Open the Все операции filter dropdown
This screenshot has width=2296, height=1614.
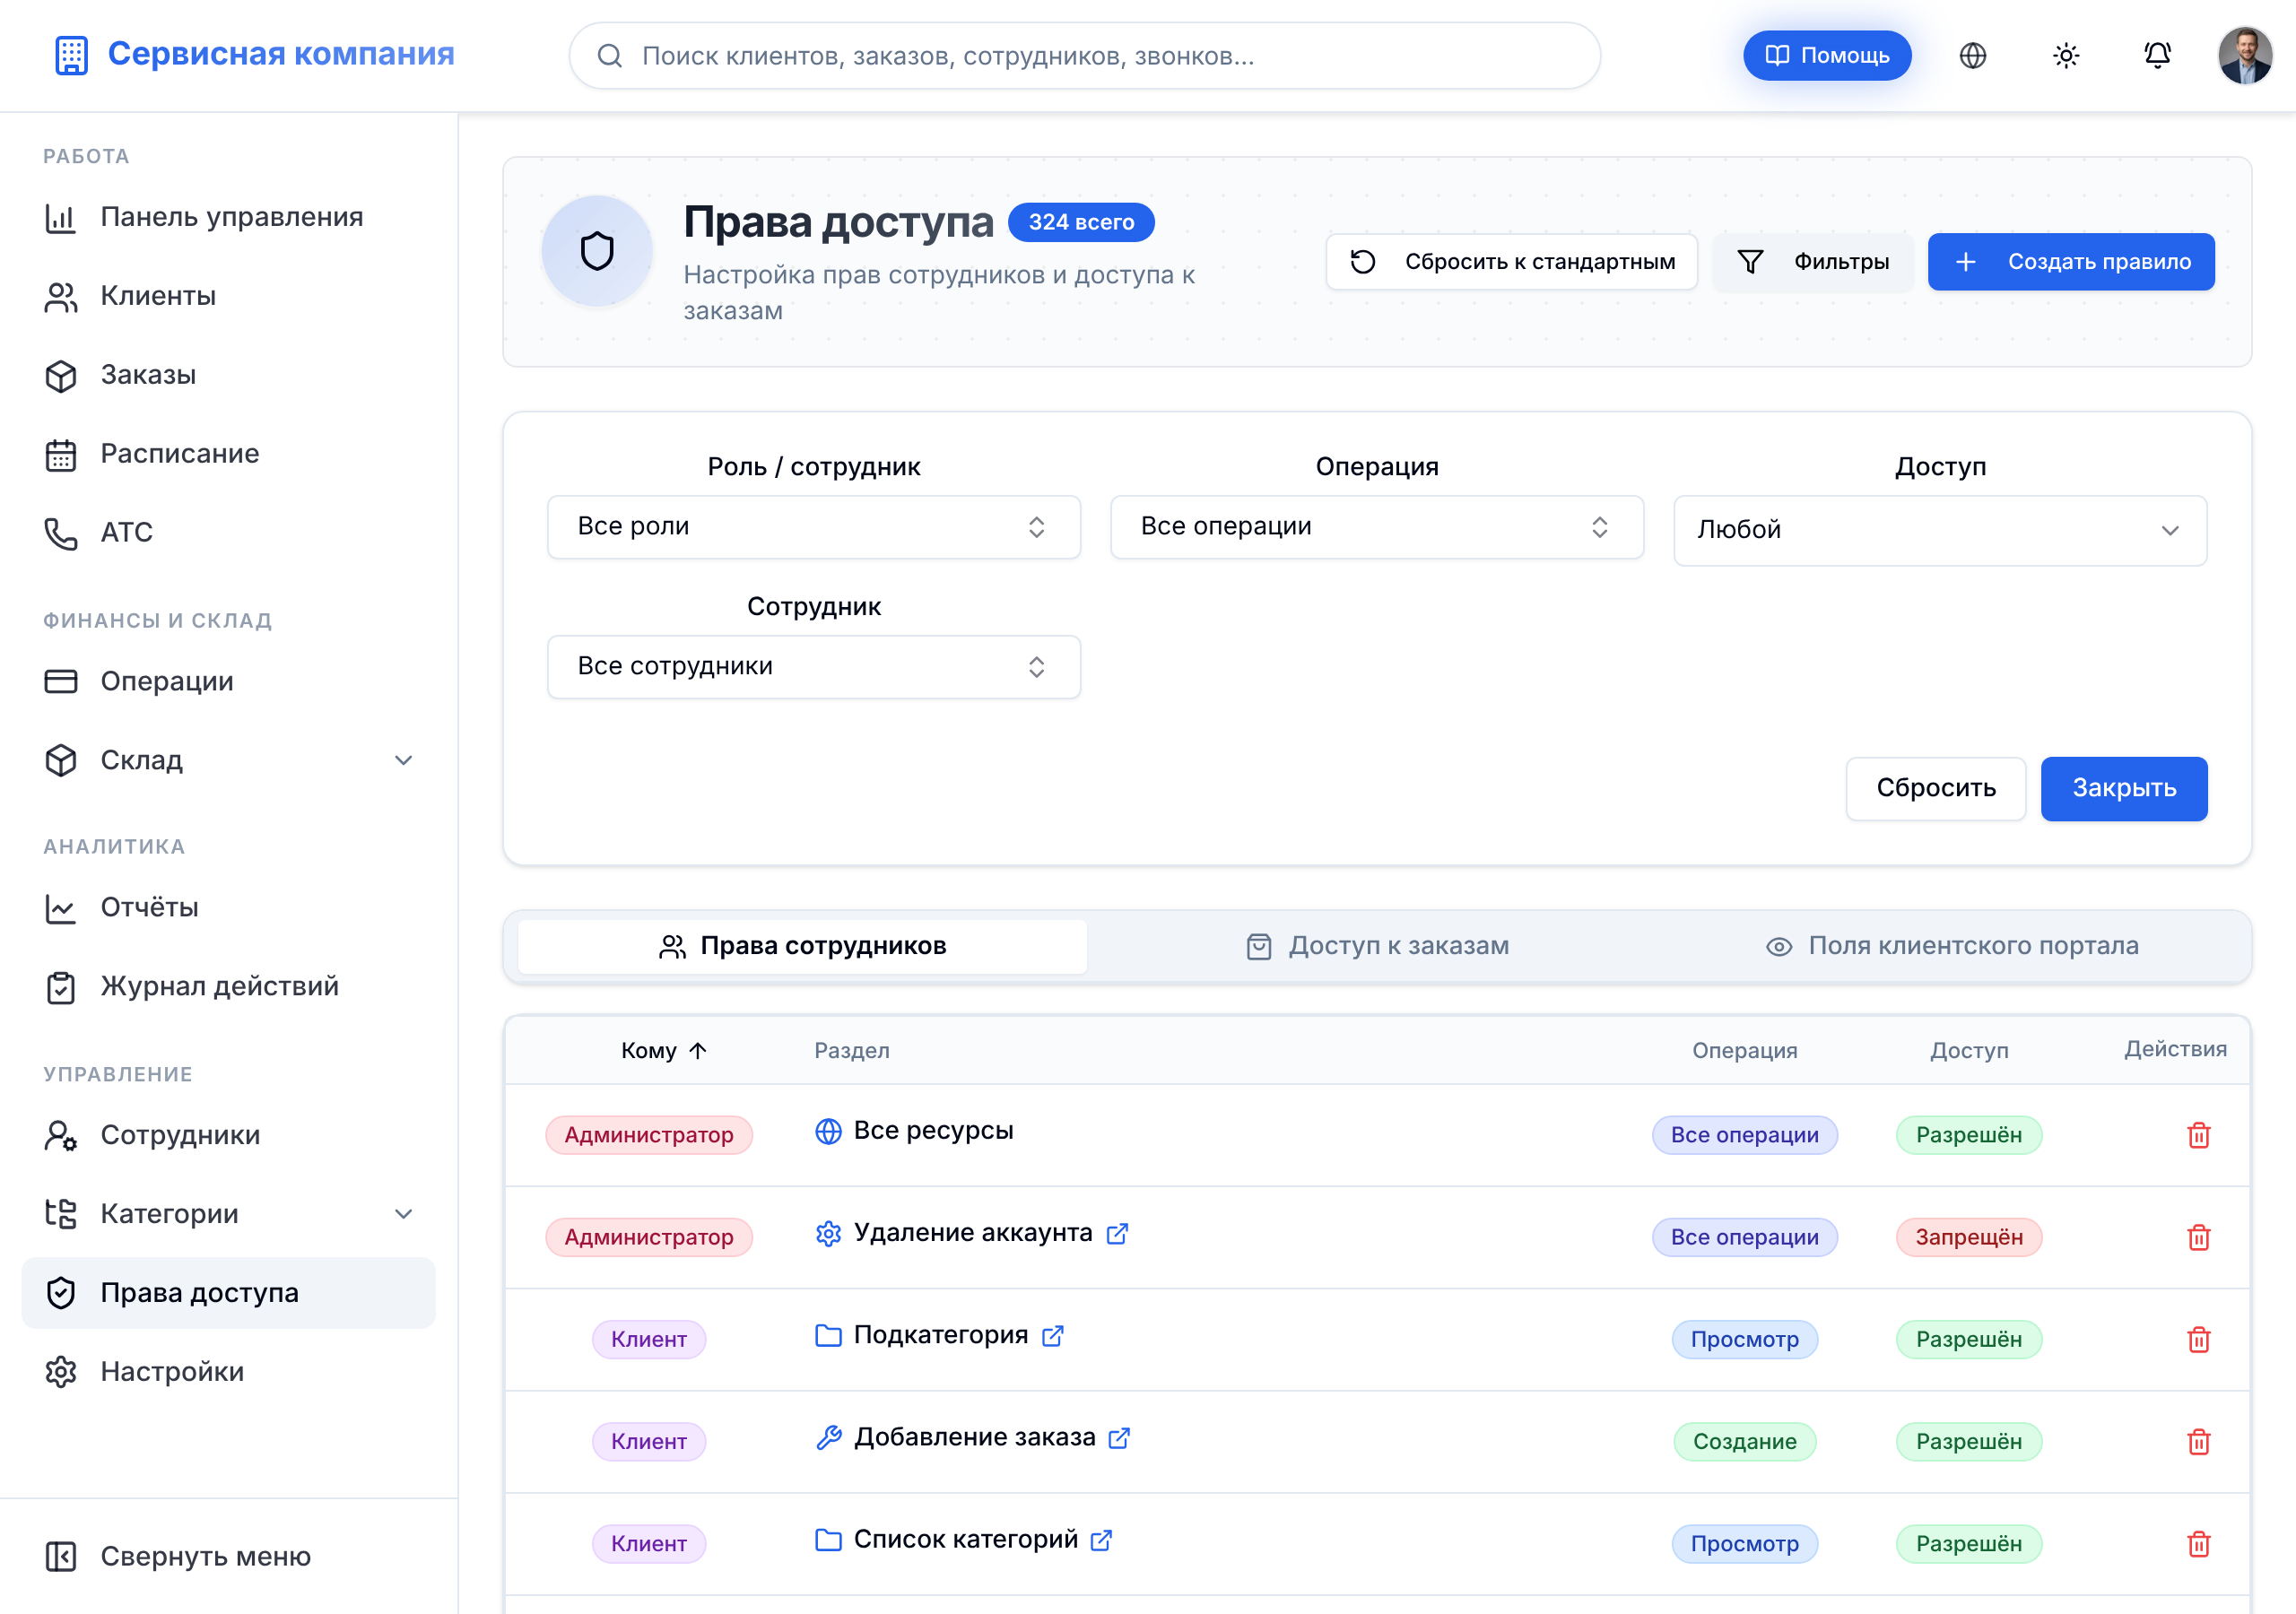tap(1376, 527)
